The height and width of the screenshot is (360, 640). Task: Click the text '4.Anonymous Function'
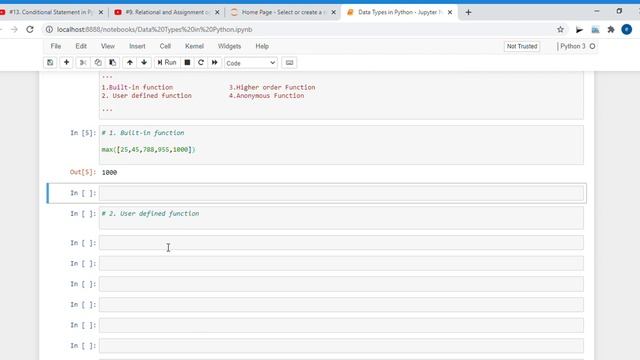click(x=266, y=96)
